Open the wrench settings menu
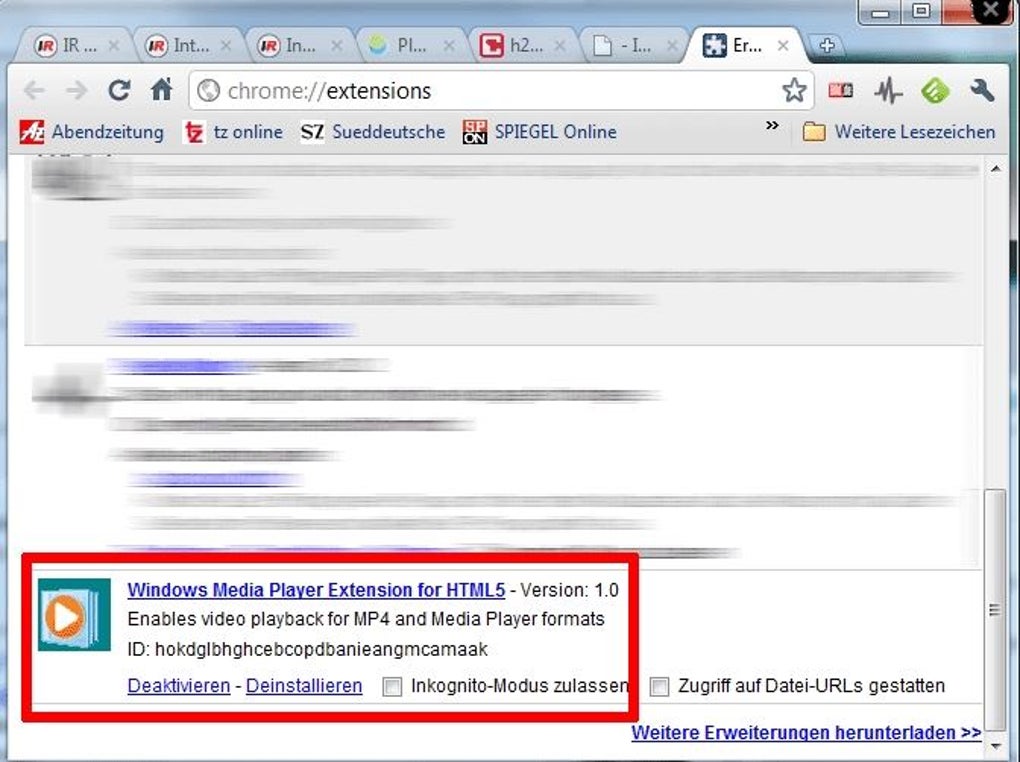This screenshot has height=762, width=1020. click(982, 90)
